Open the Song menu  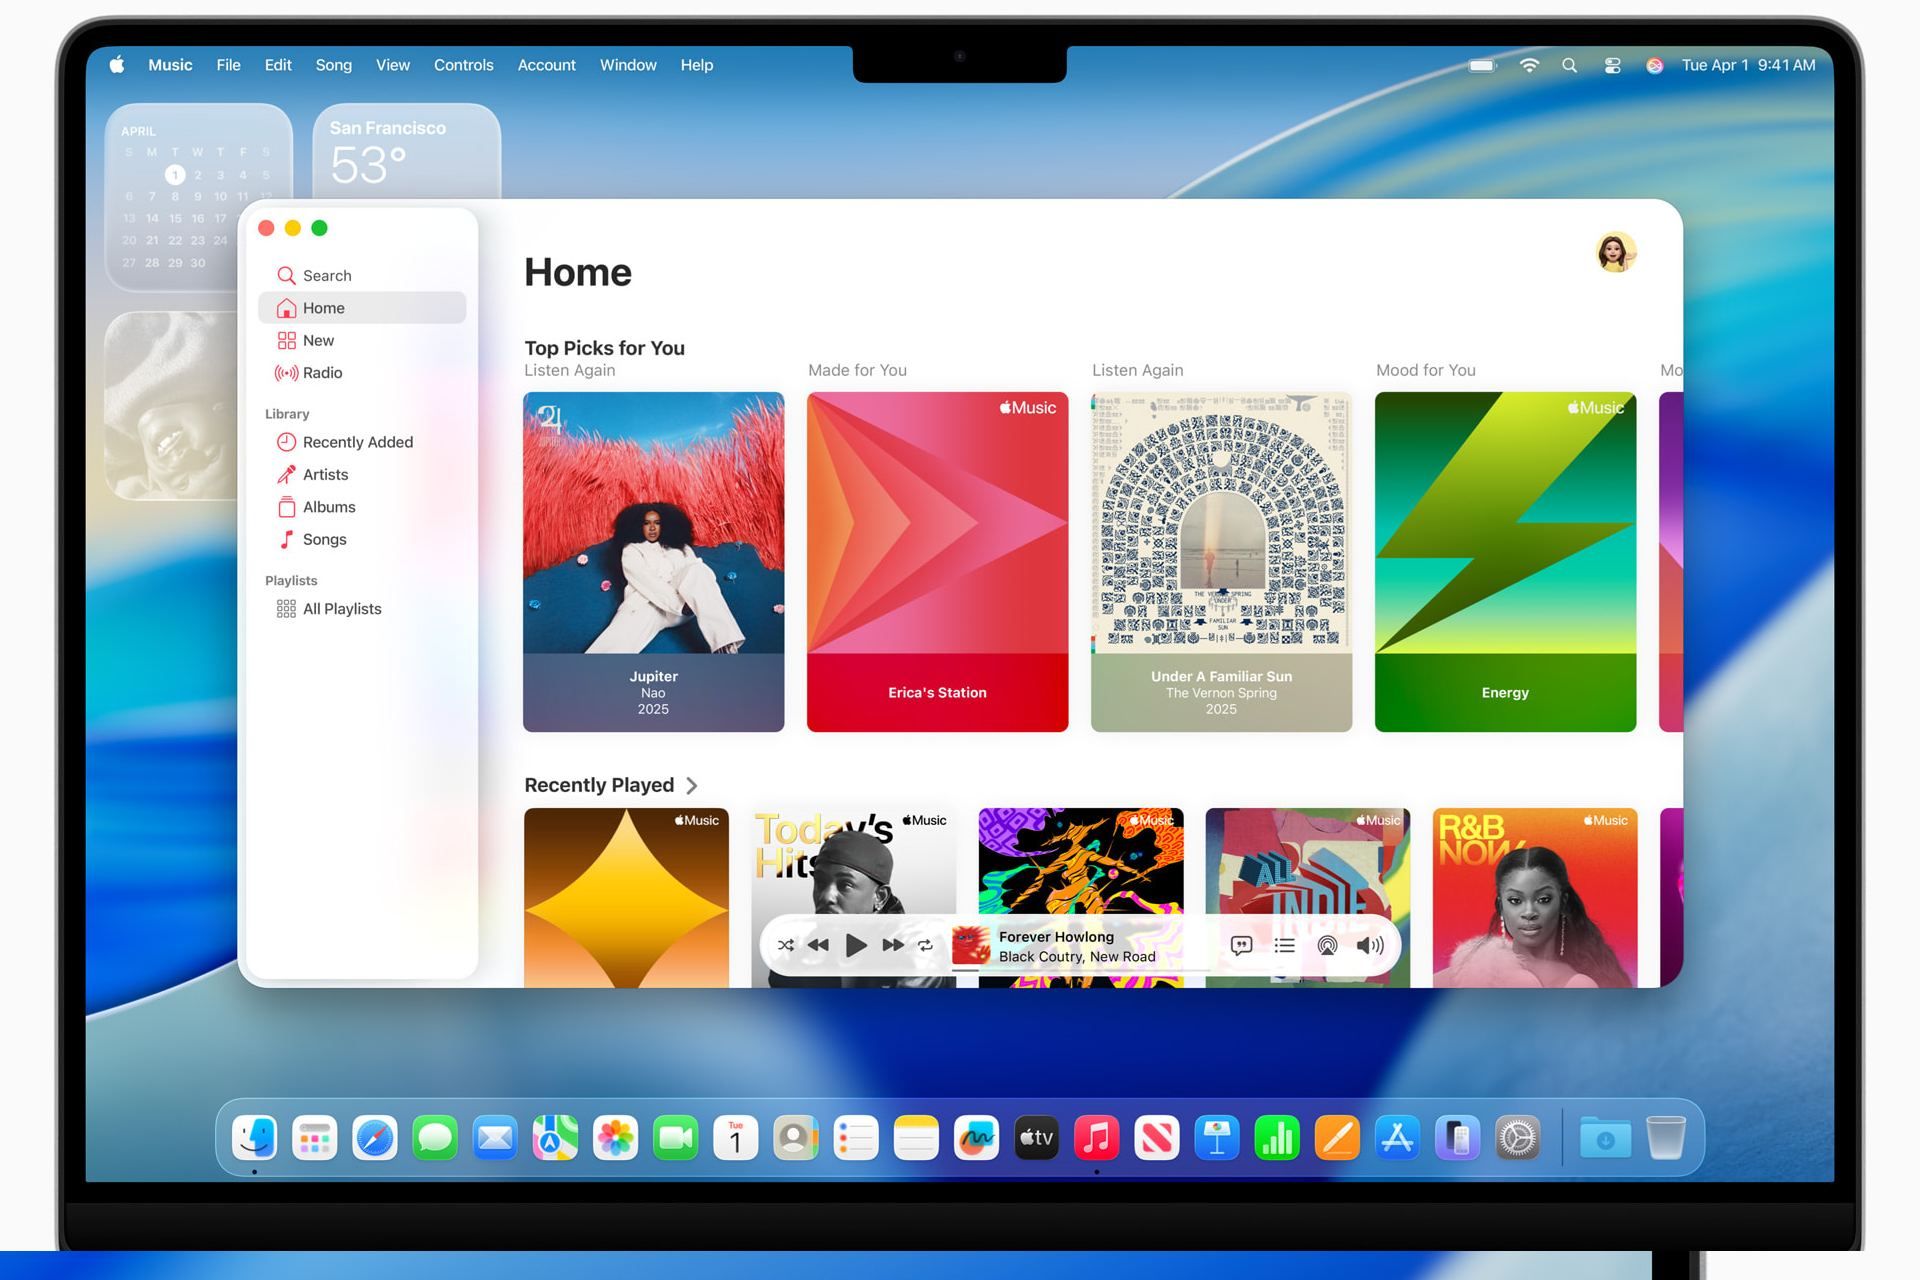[333, 65]
